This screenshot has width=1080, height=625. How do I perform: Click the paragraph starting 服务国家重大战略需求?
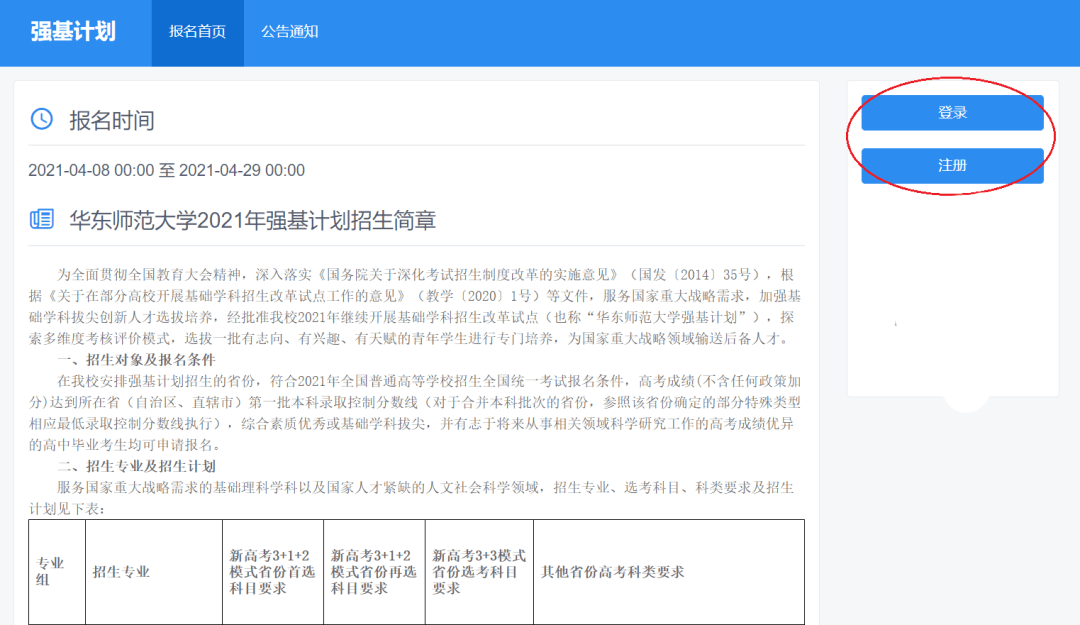click(x=415, y=497)
